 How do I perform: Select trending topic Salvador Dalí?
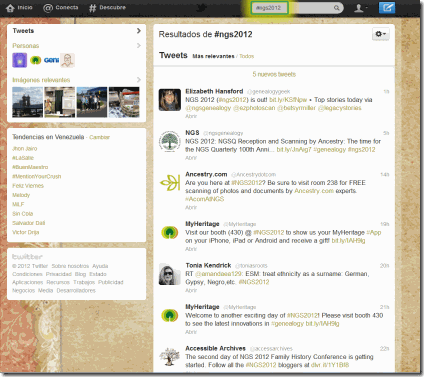point(29,223)
